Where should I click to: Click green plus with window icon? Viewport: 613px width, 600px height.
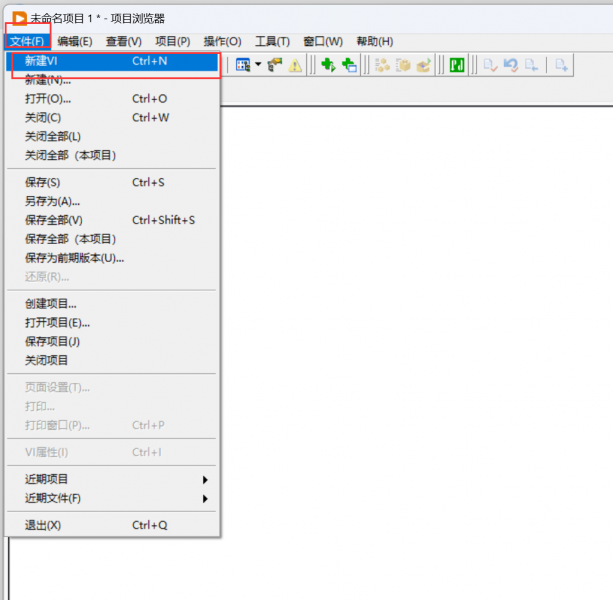349,65
